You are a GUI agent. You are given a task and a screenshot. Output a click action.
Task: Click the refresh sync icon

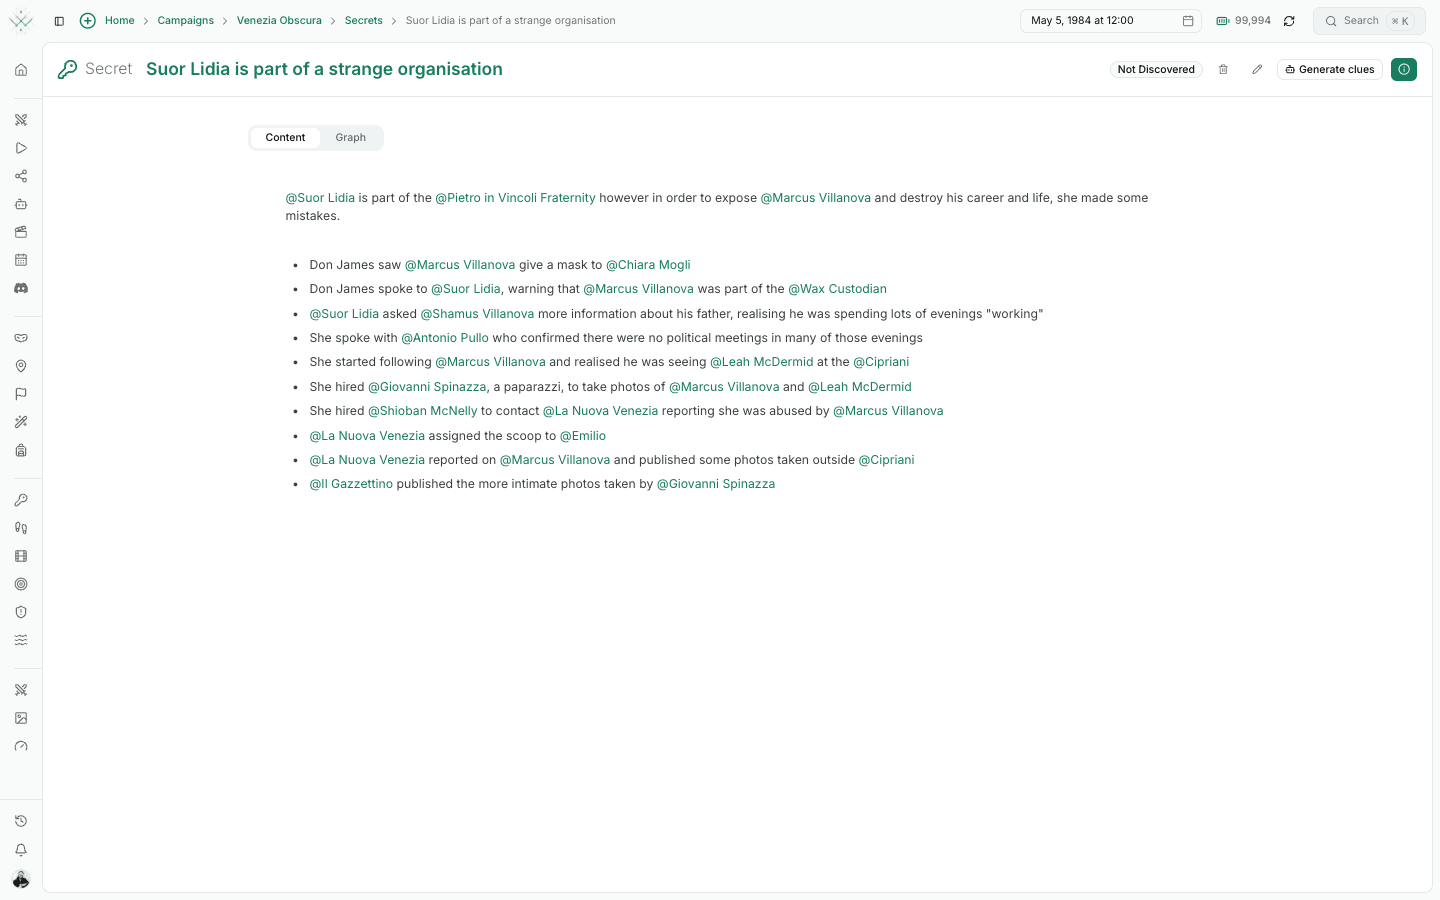pyautogui.click(x=1289, y=21)
